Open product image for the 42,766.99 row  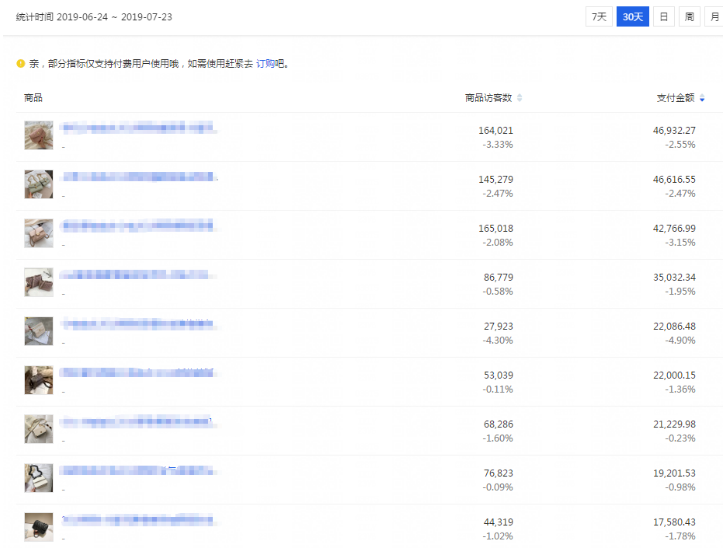tap(39, 233)
